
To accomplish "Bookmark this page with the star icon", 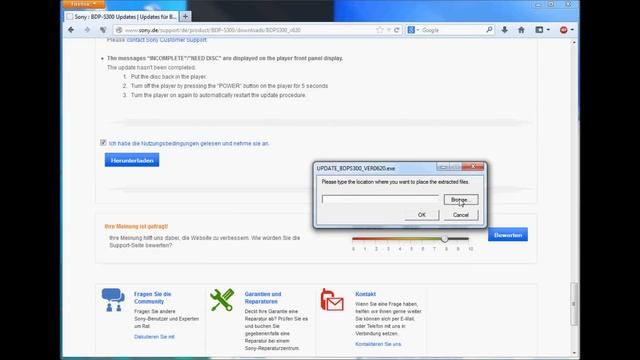I will 380,30.
